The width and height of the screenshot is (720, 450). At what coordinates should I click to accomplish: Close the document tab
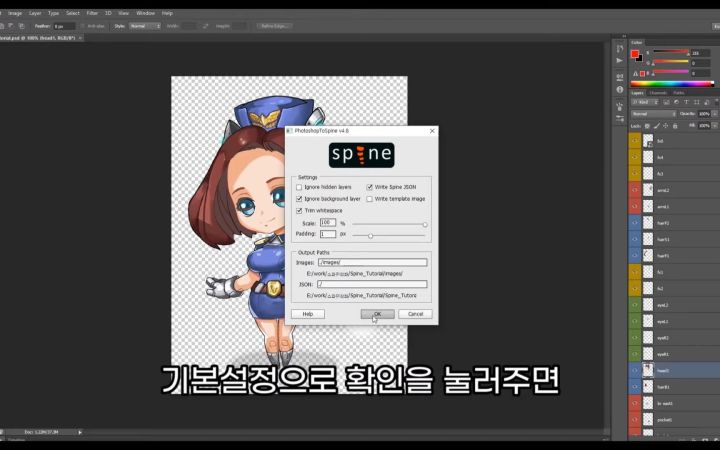(x=81, y=38)
